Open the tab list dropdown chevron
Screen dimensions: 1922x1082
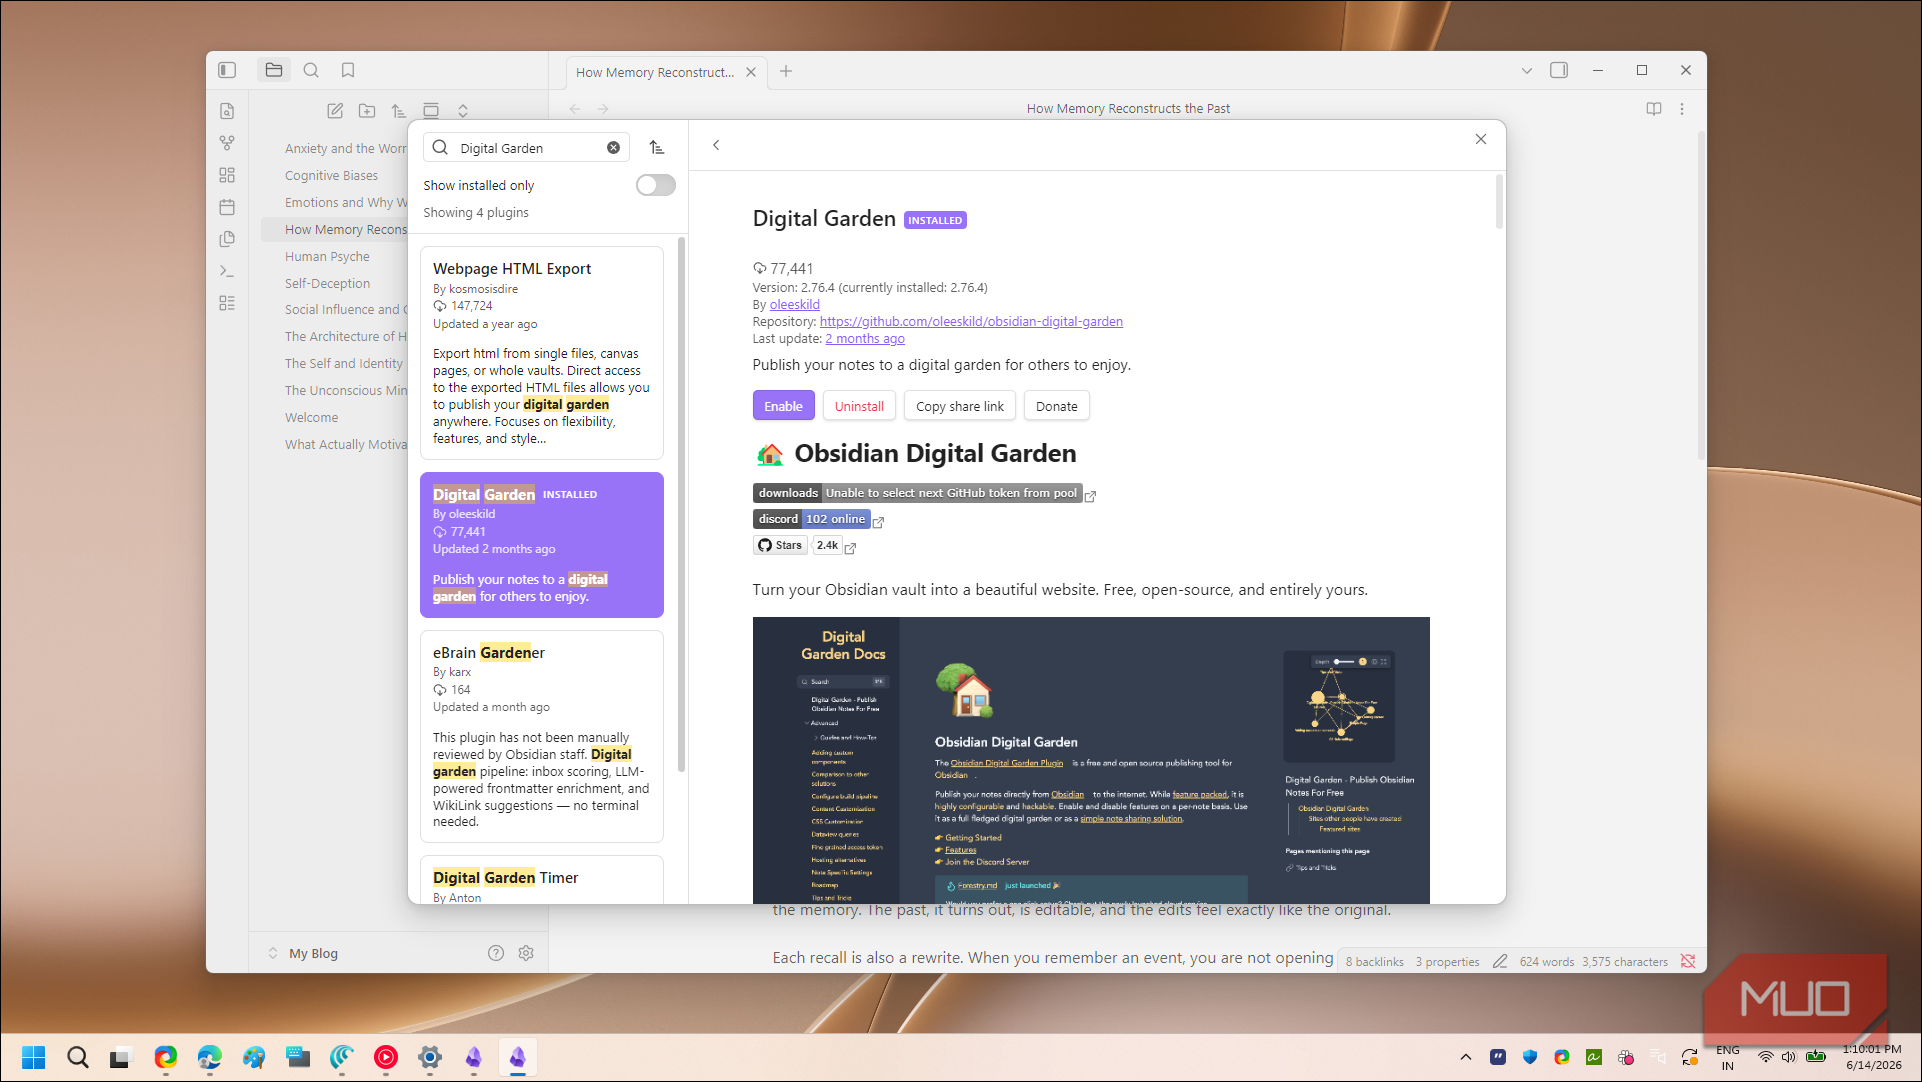pyautogui.click(x=1527, y=71)
